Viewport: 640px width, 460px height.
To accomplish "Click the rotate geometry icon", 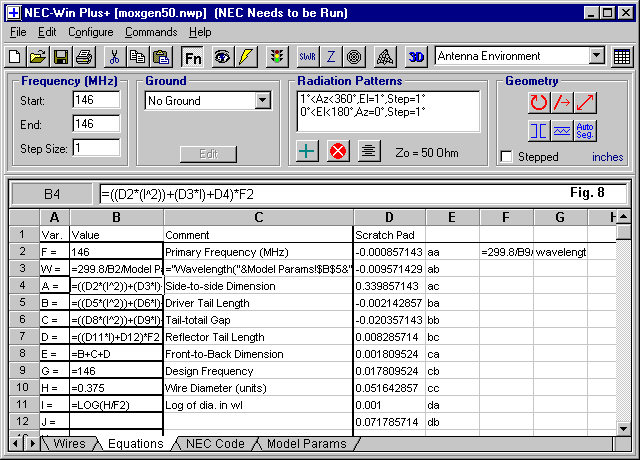I will coord(539,102).
